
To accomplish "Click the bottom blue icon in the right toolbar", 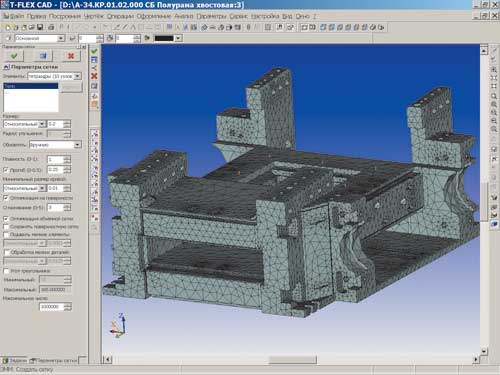I will [494, 224].
